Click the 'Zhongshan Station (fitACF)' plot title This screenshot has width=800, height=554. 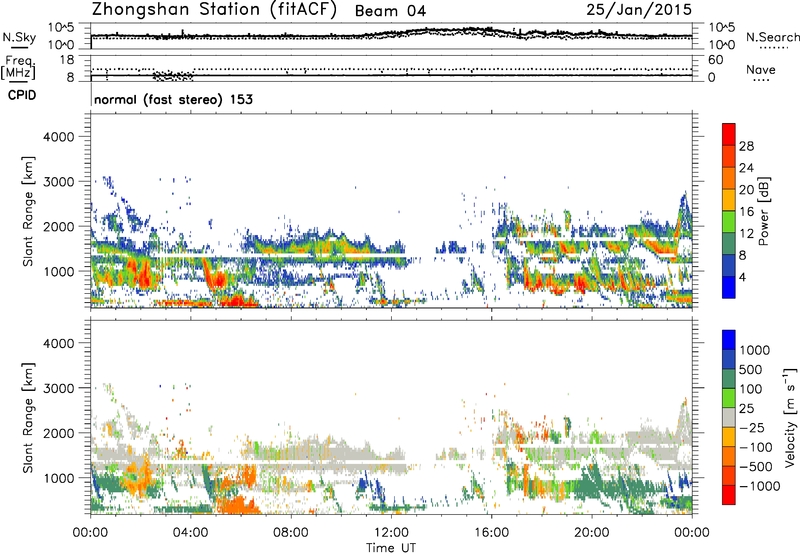coord(214,10)
